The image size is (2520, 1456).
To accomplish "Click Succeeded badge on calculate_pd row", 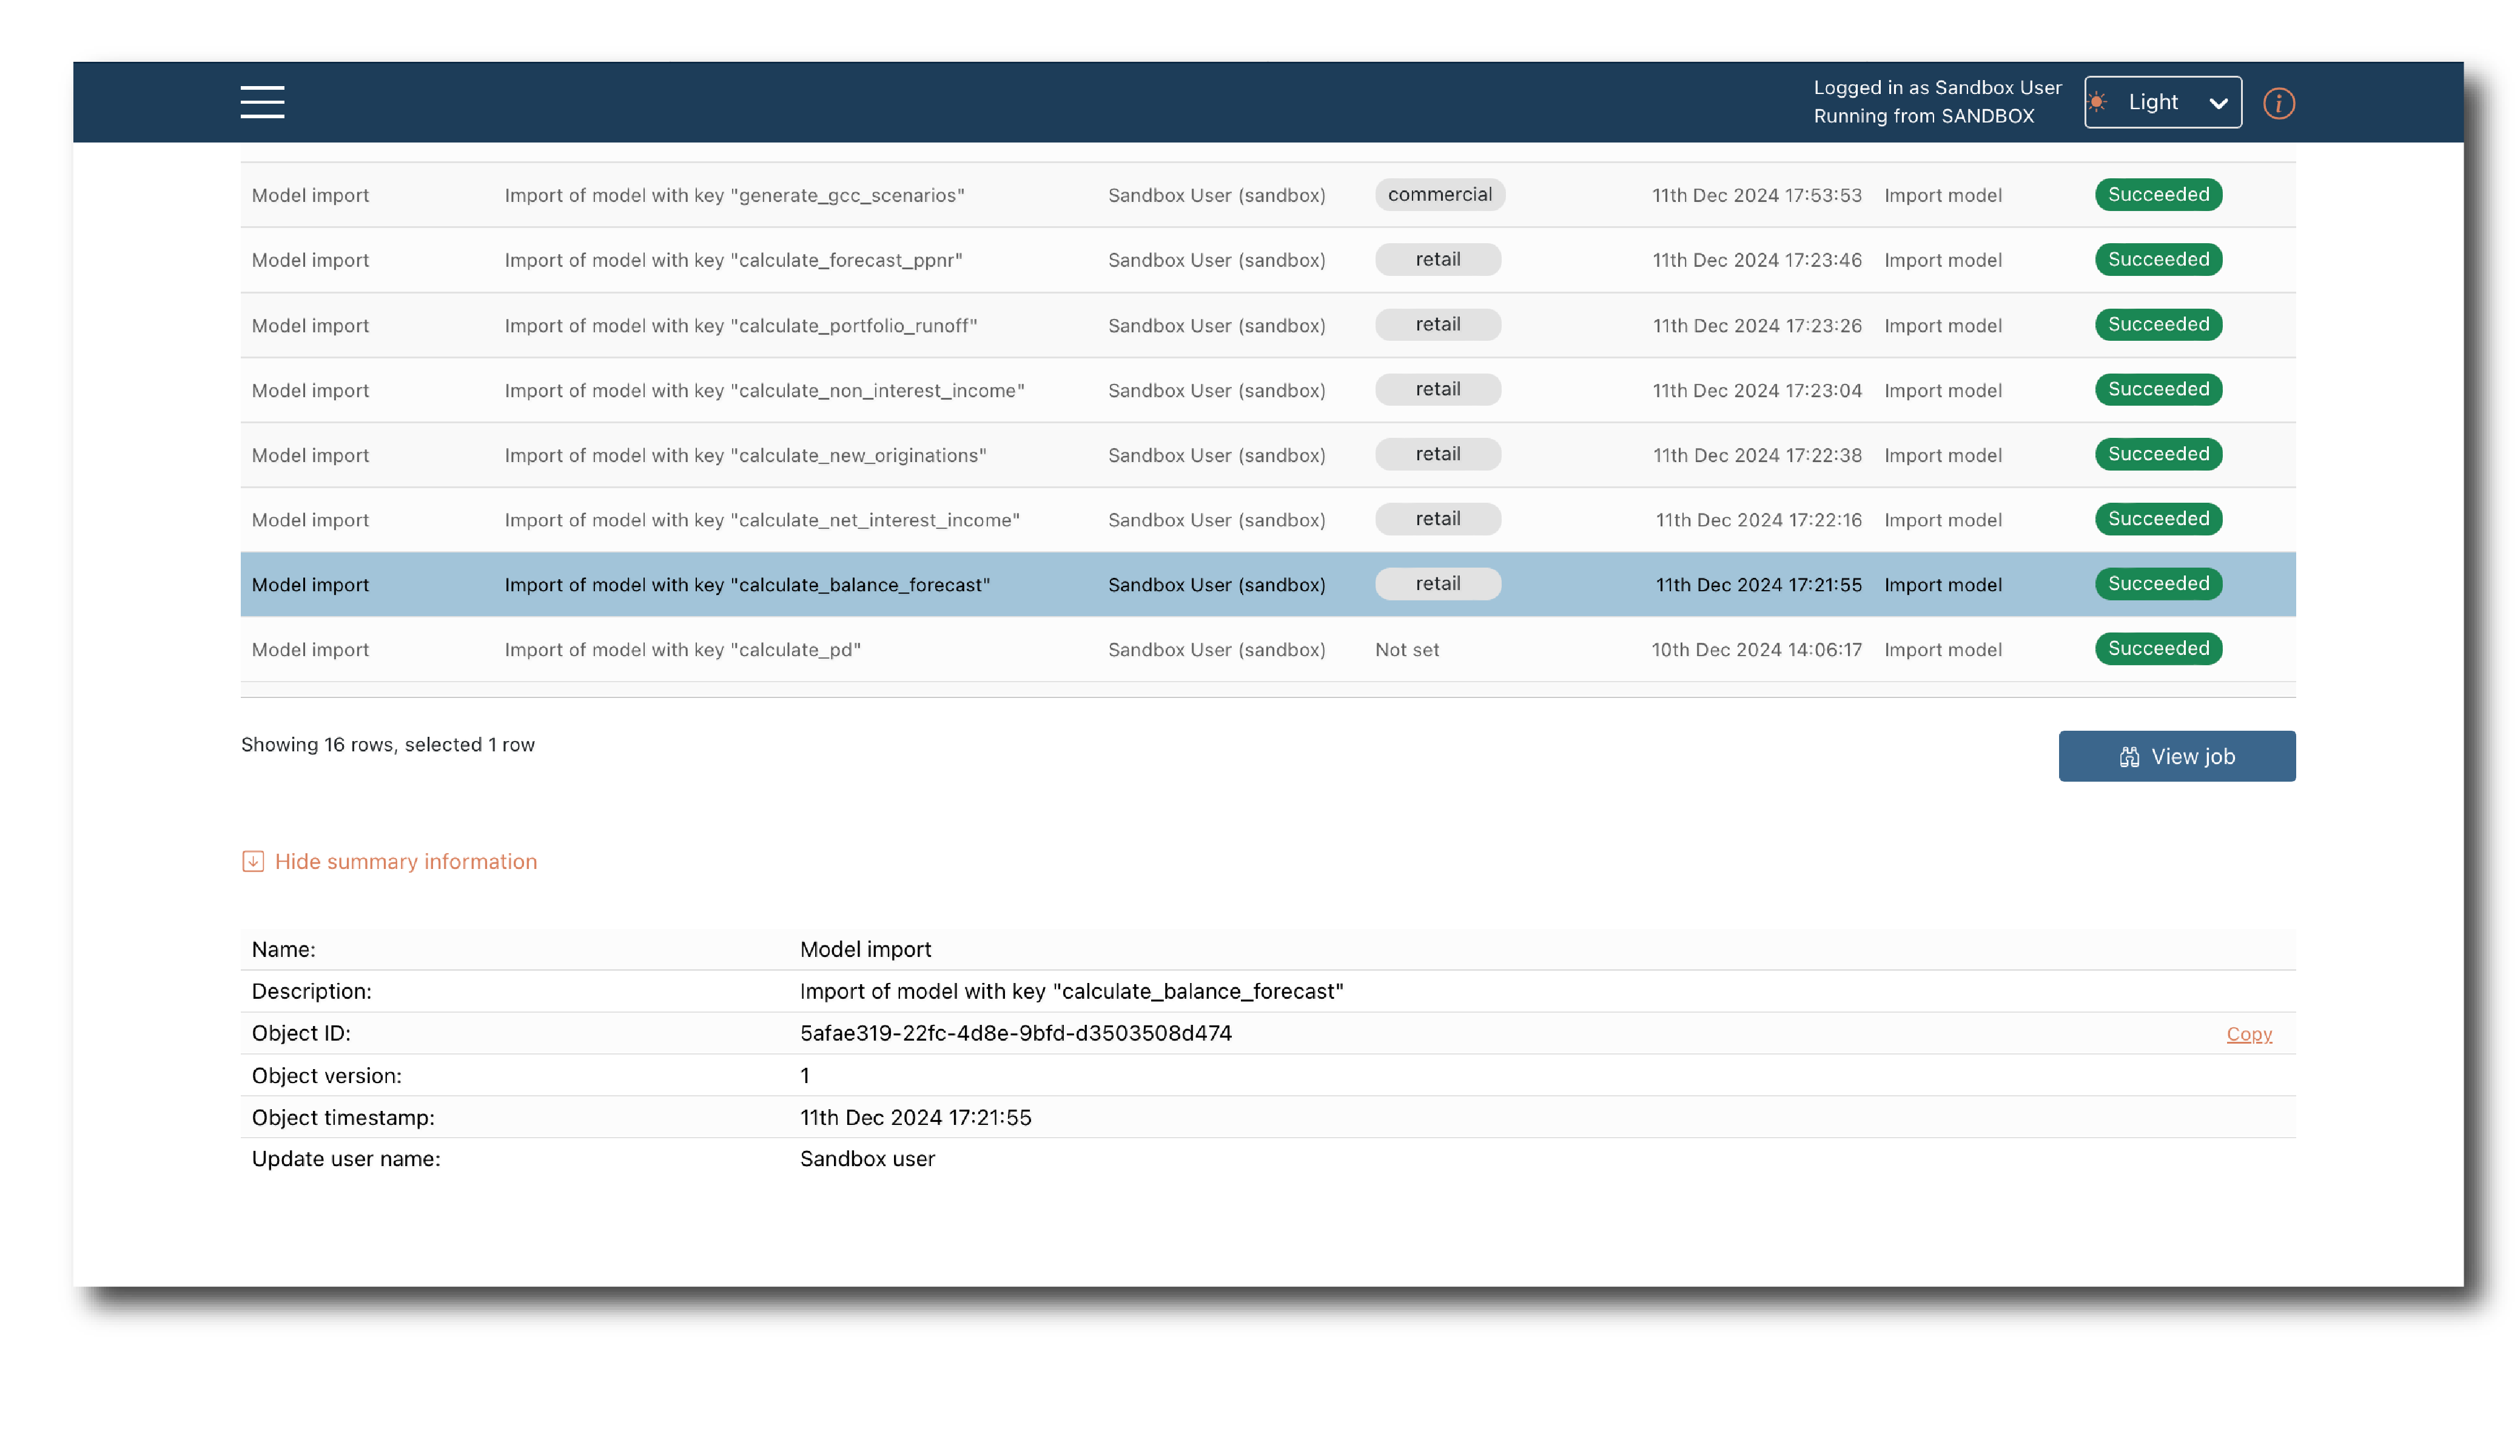I will click(2158, 649).
